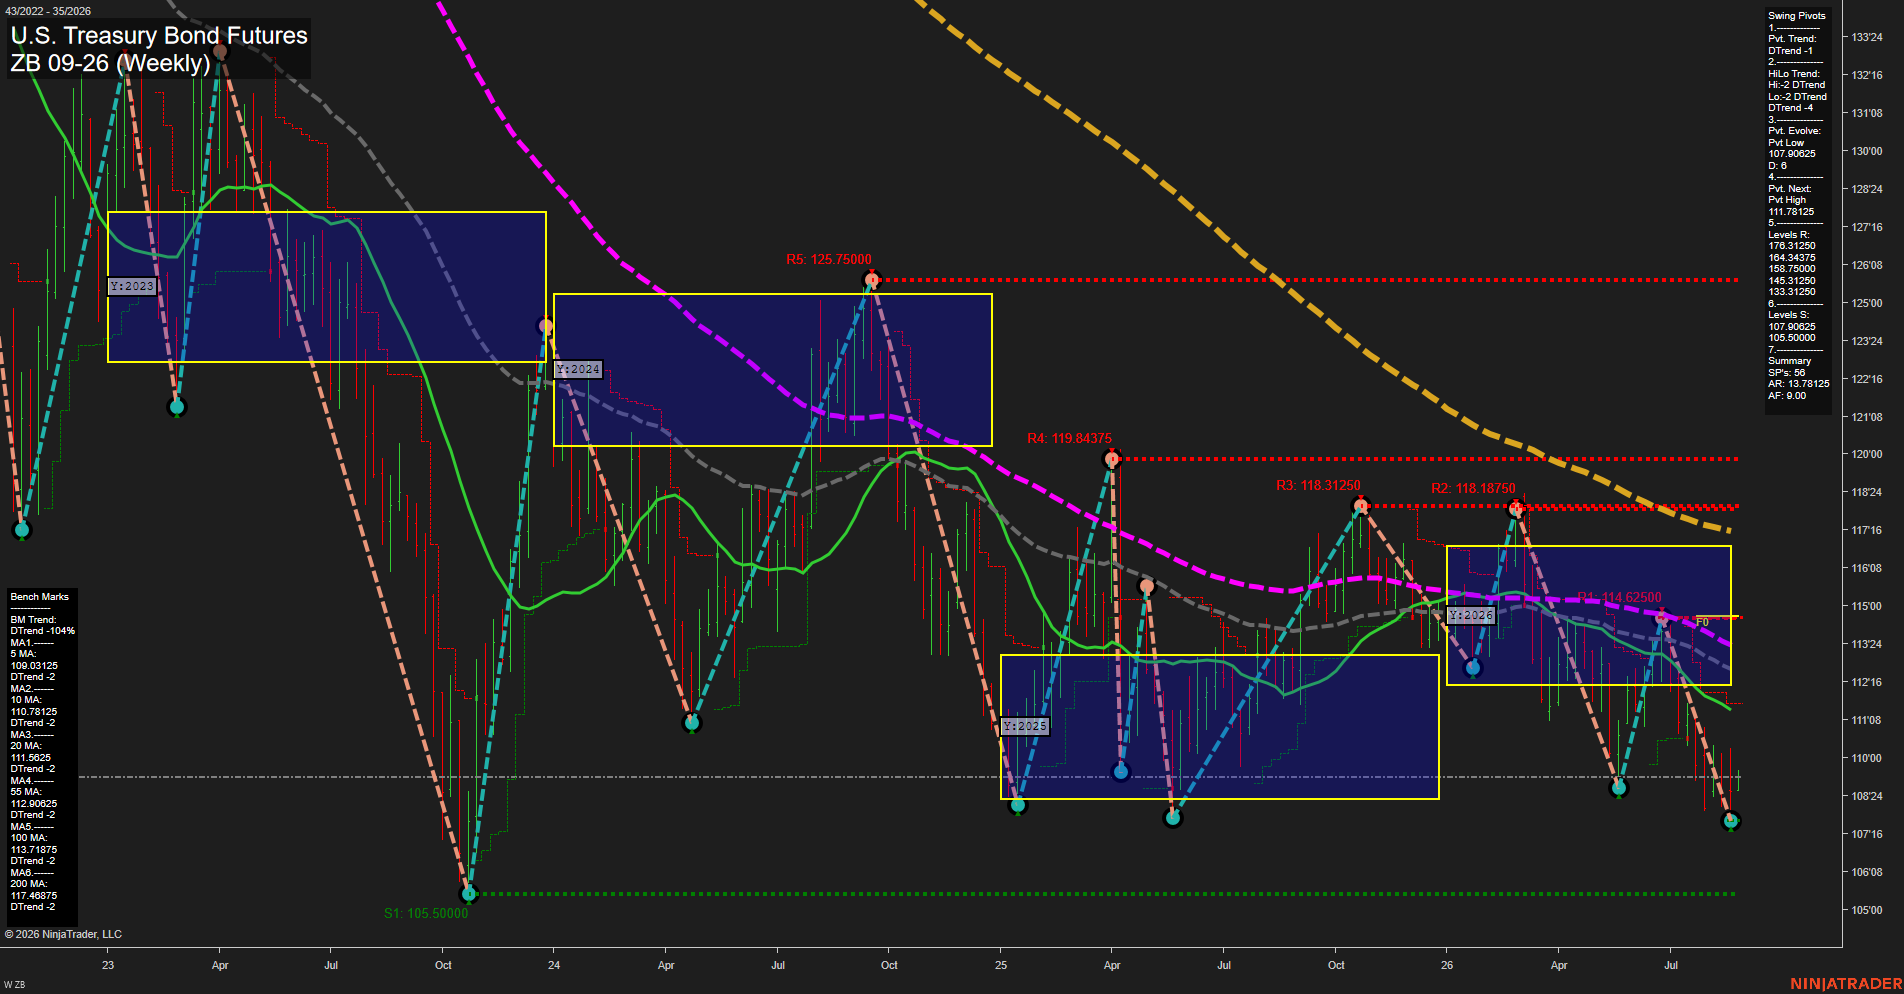Click the F0 marker label near R1 line

pos(1702,622)
